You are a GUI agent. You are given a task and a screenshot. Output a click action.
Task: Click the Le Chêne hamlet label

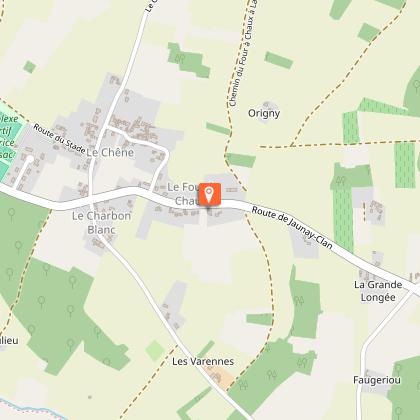click(x=110, y=153)
